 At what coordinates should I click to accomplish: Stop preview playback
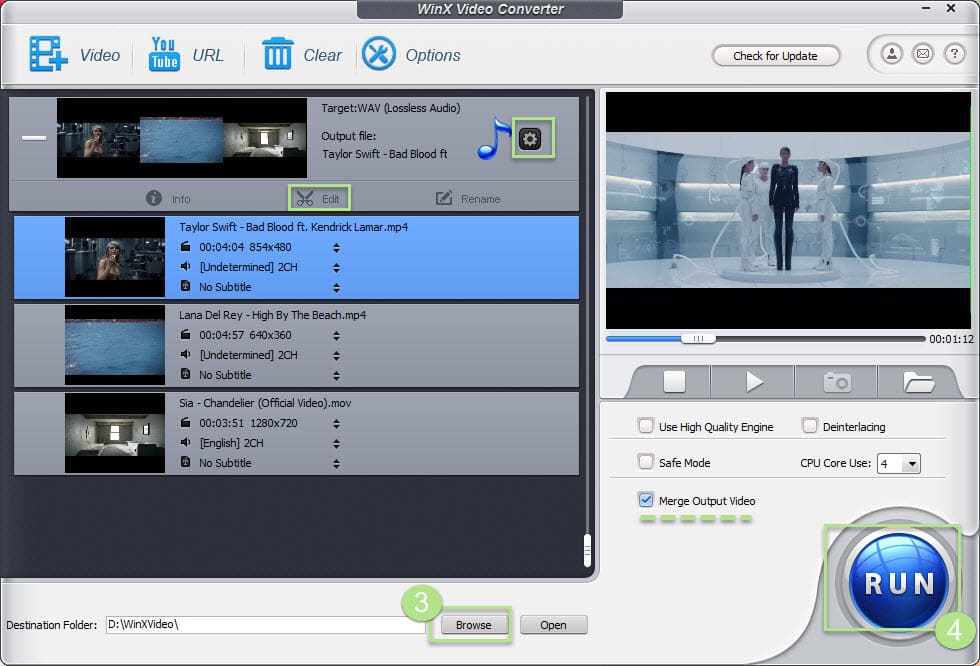click(674, 381)
